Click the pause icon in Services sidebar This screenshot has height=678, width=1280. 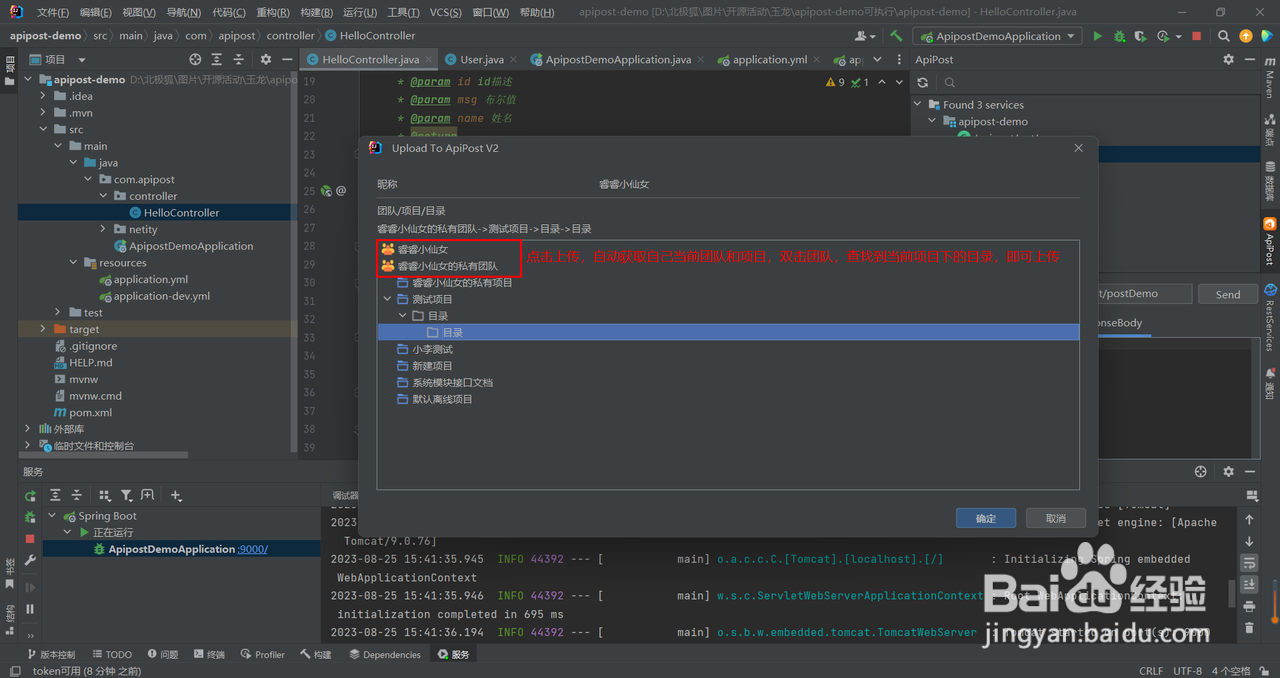tap(30, 609)
